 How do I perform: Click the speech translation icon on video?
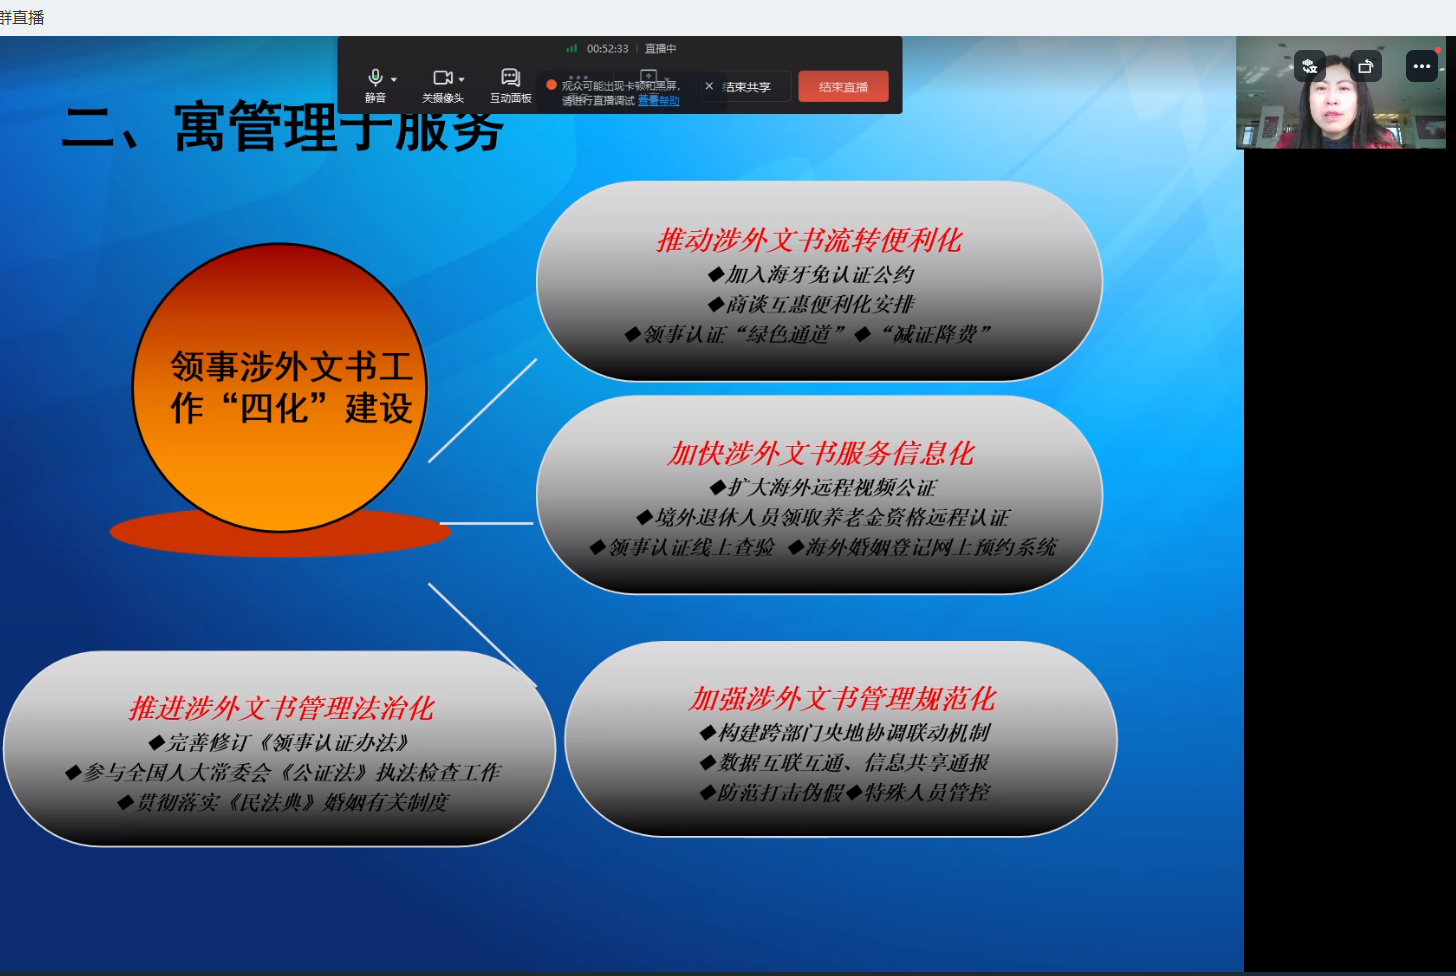(x=1309, y=66)
